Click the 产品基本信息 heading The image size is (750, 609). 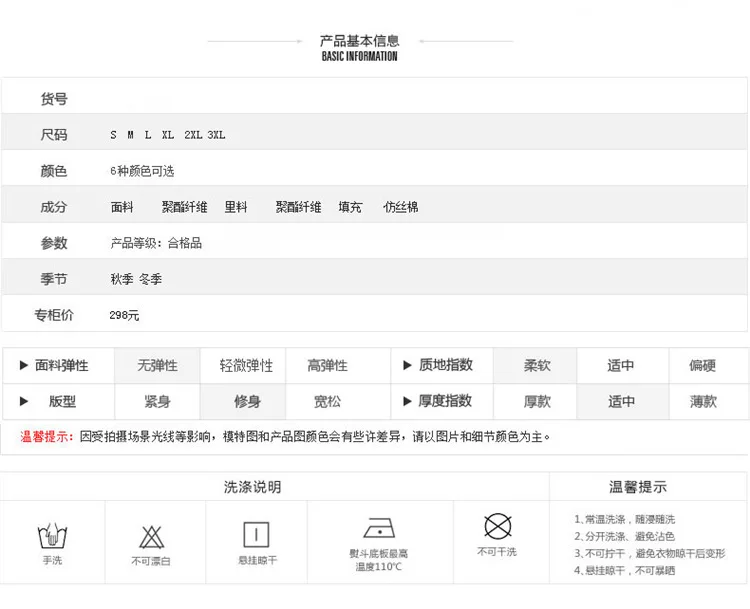(x=359, y=41)
